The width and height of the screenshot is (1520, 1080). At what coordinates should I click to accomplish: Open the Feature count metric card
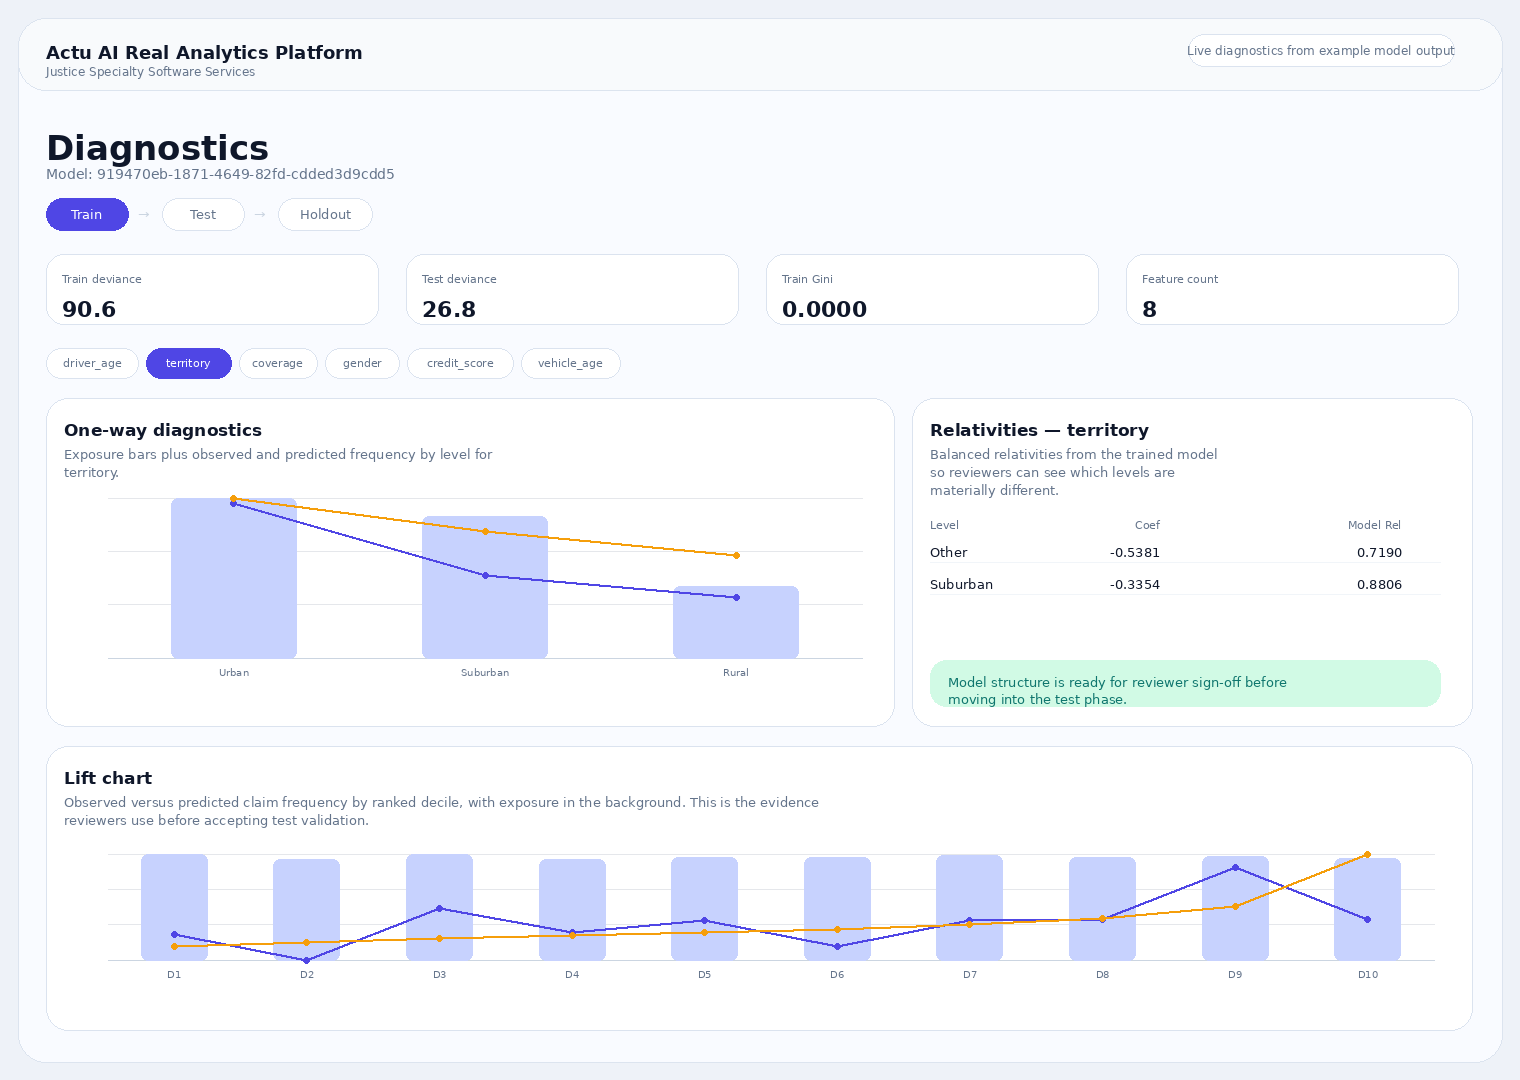1292,289
